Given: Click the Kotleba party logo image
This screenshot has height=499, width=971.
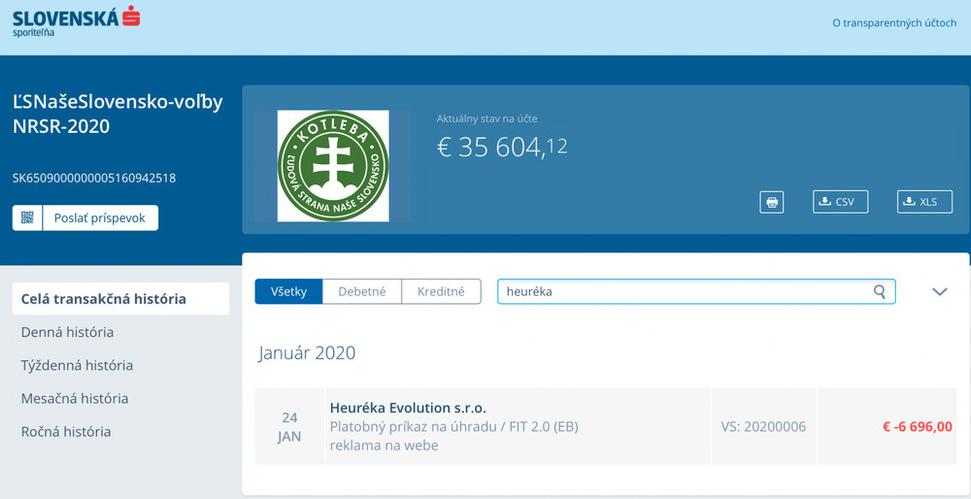Looking at the screenshot, I should (333, 166).
